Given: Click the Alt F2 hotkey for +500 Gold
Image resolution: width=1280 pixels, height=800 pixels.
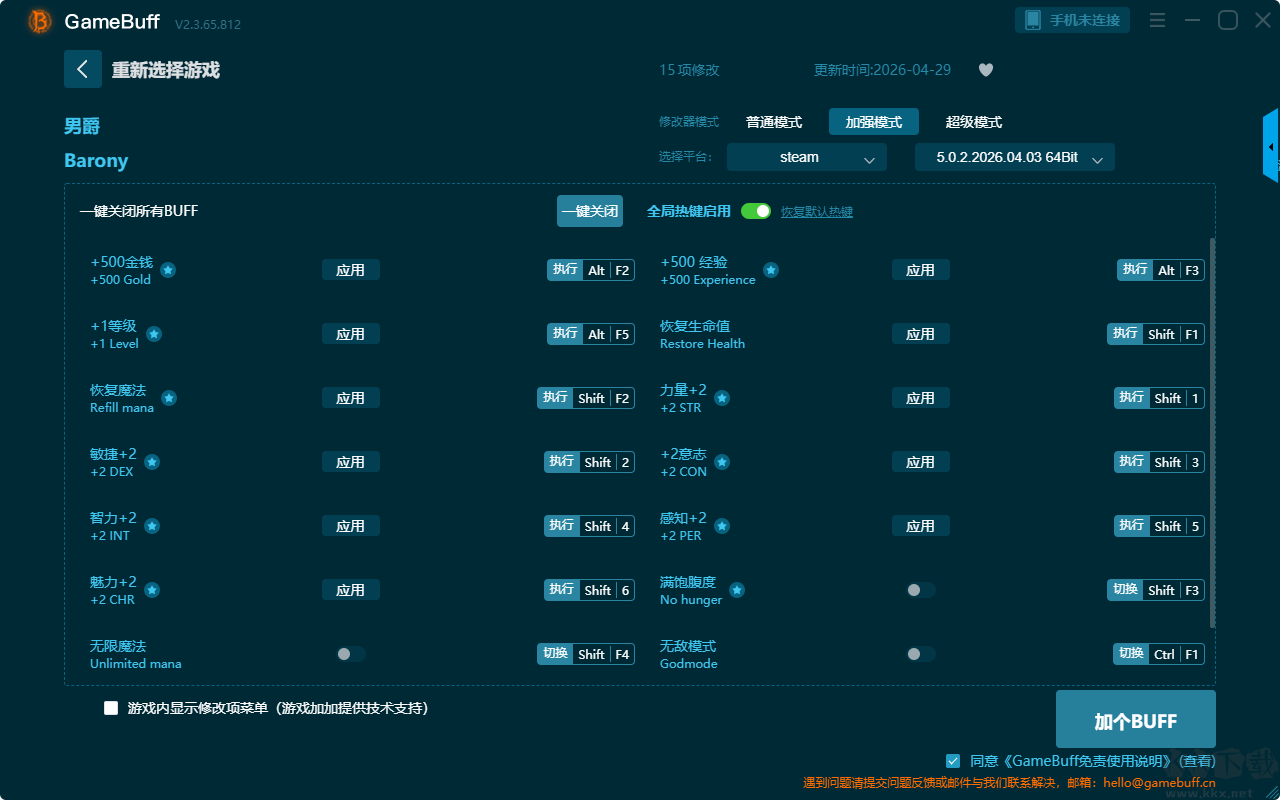Looking at the screenshot, I should tap(591, 270).
